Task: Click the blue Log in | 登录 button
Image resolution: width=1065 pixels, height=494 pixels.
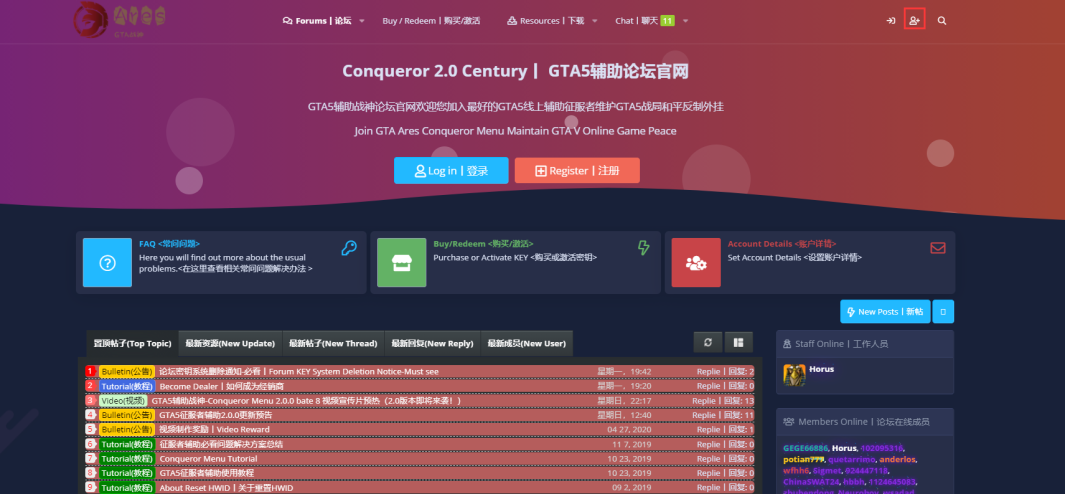Action: 451,171
